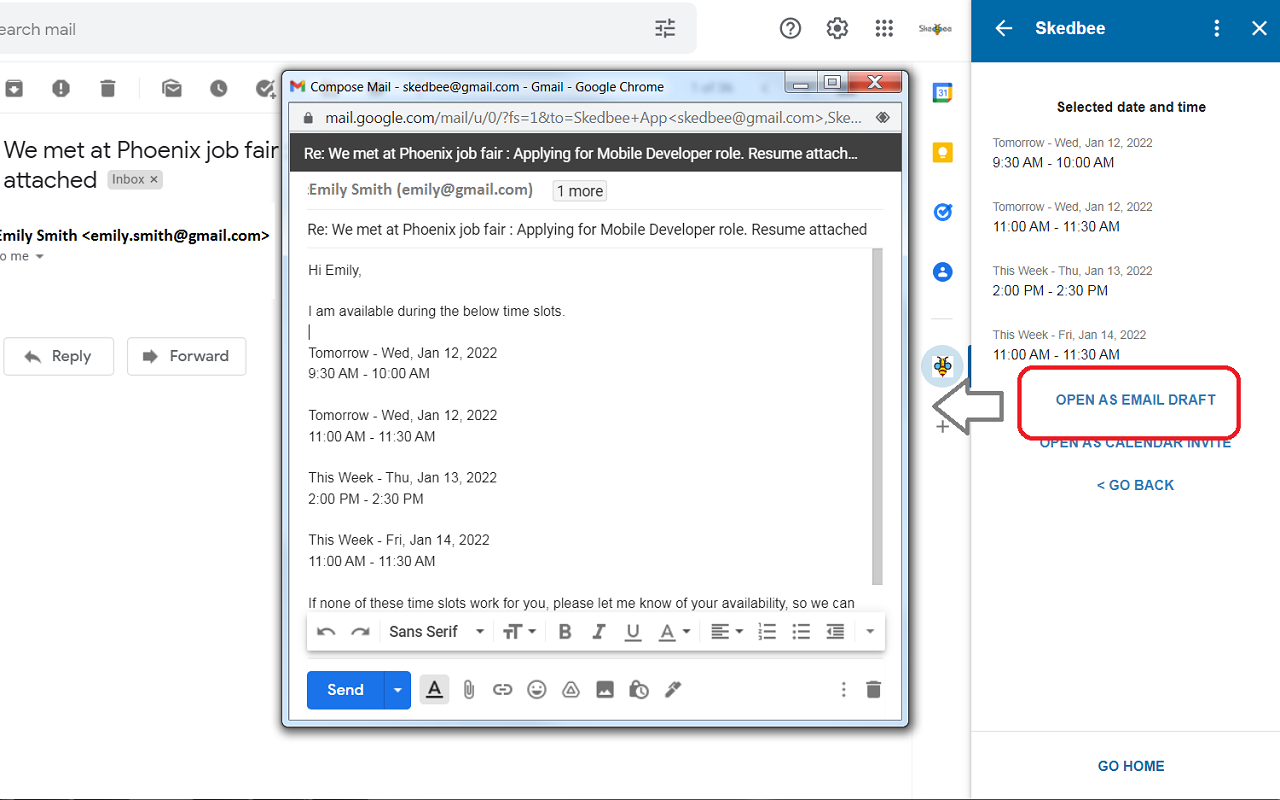This screenshot has height=800, width=1280.
Task: Open the font size dropdown
Action: pos(519,632)
